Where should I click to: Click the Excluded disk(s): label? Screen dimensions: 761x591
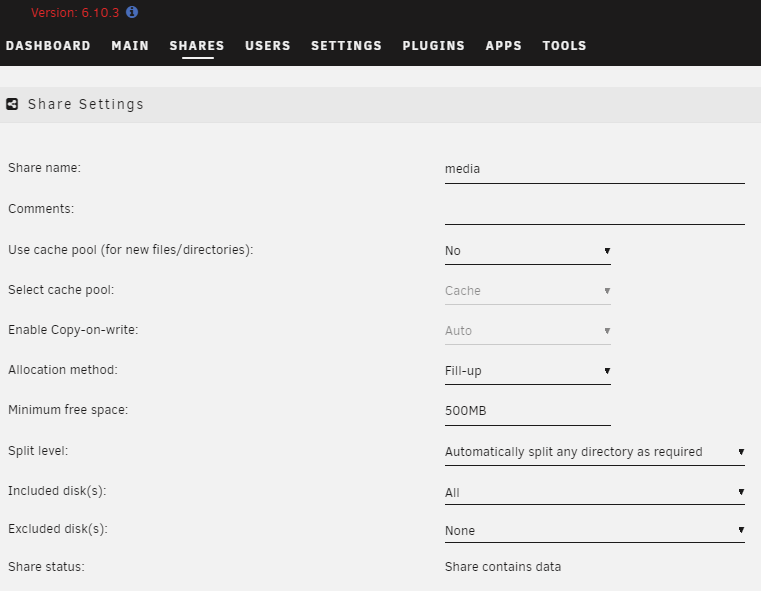[58, 529]
